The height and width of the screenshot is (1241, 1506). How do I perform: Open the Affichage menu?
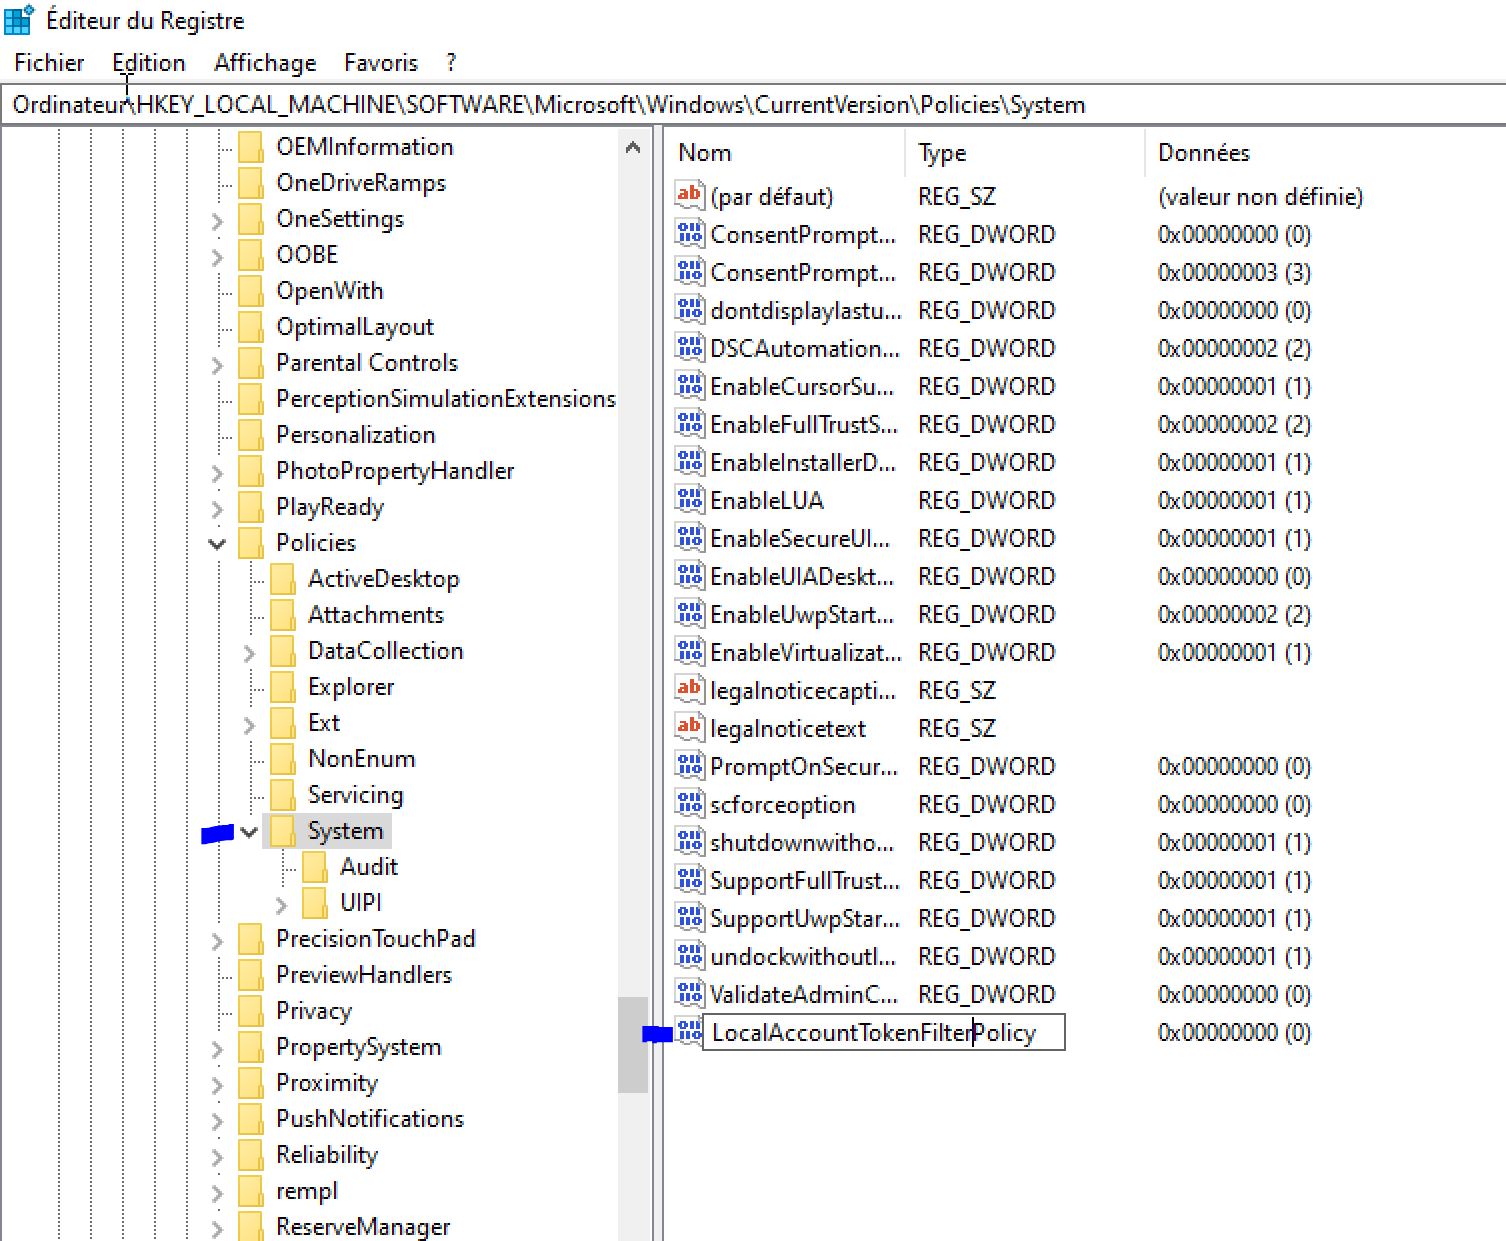tap(265, 63)
